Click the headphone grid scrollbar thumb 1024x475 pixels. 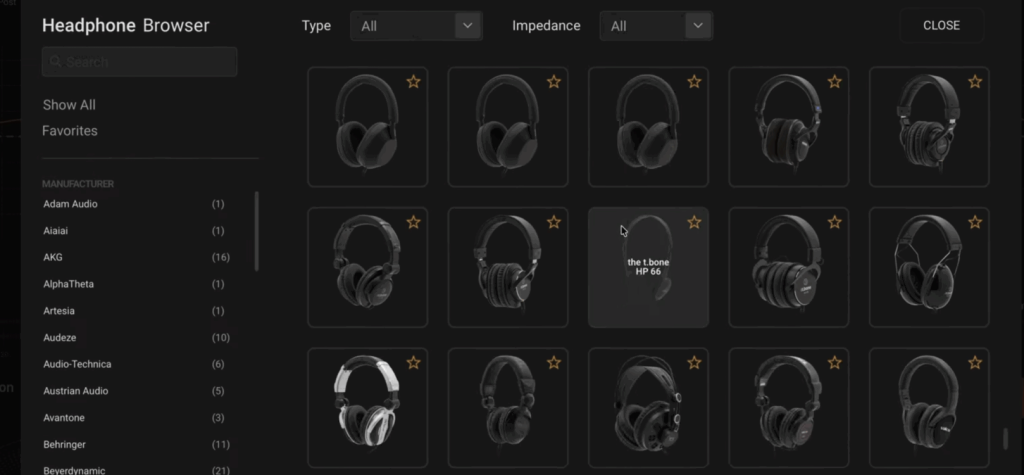point(1005,438)
